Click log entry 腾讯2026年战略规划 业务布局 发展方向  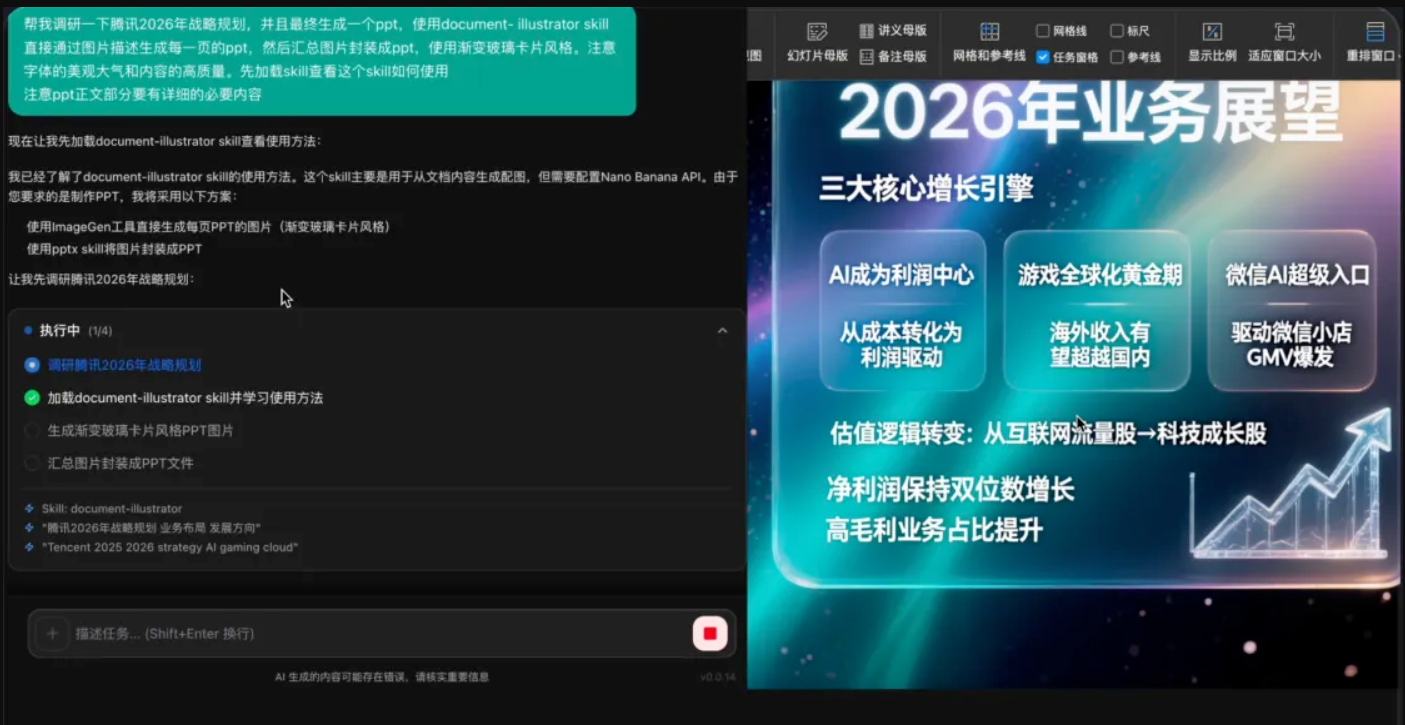[x=151, y=528]
